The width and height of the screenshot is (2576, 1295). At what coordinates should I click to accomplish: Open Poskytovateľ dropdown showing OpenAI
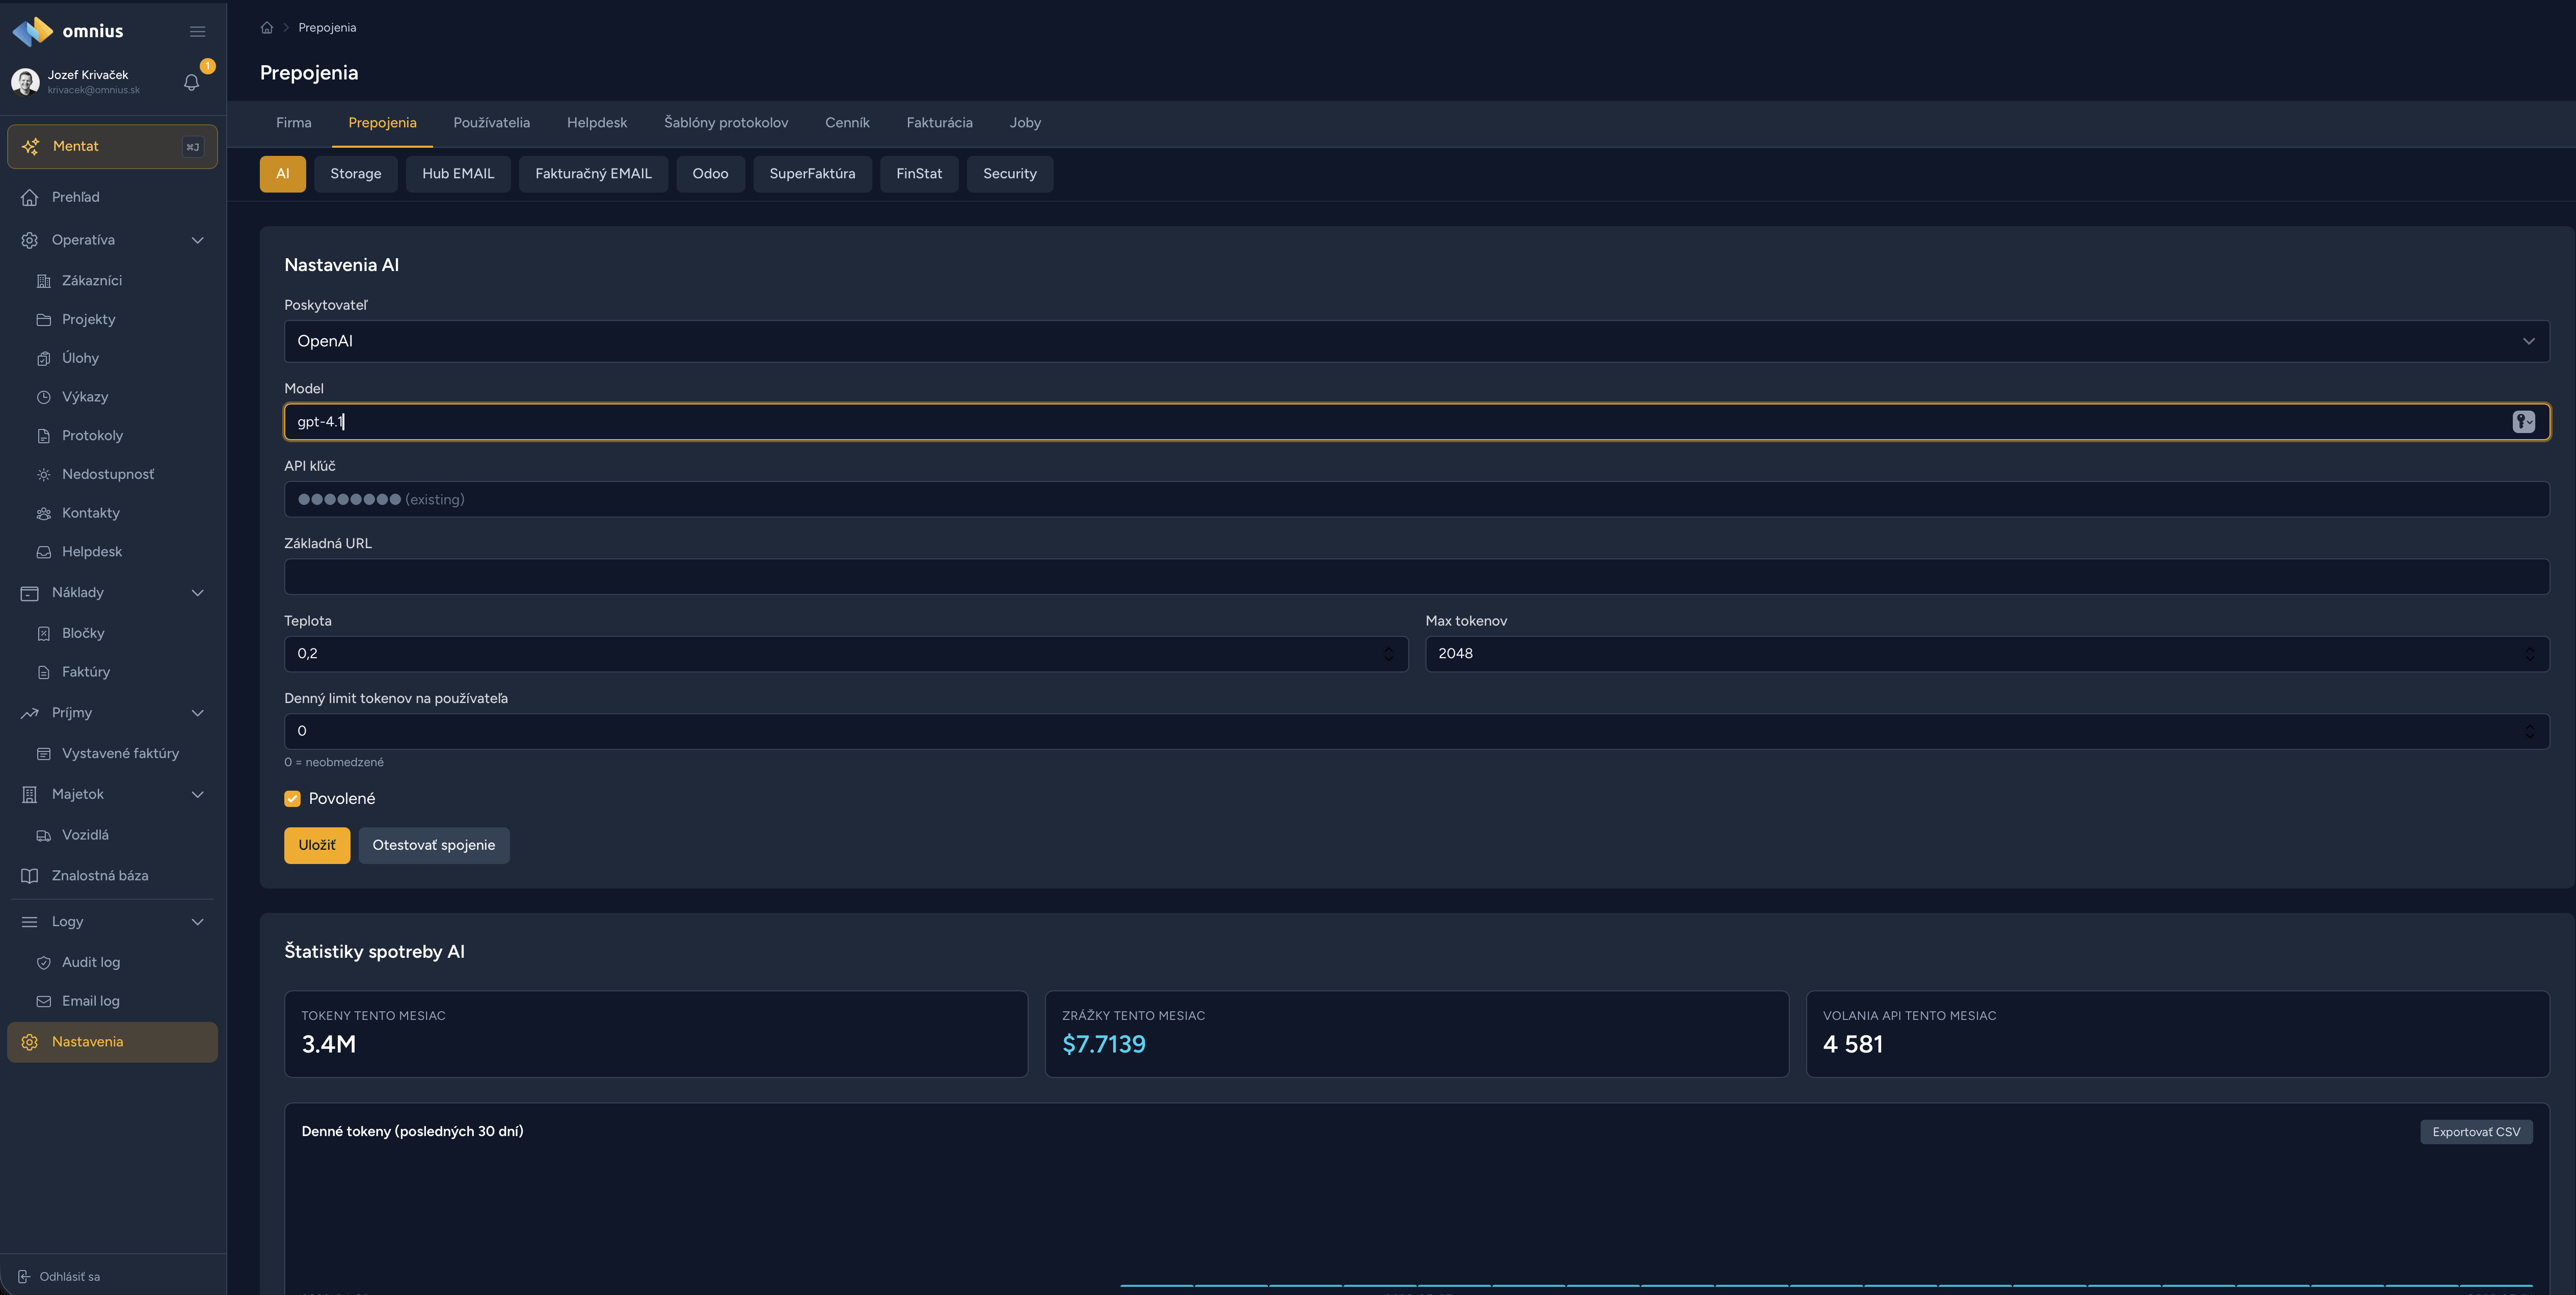(x=1416, y=341)
